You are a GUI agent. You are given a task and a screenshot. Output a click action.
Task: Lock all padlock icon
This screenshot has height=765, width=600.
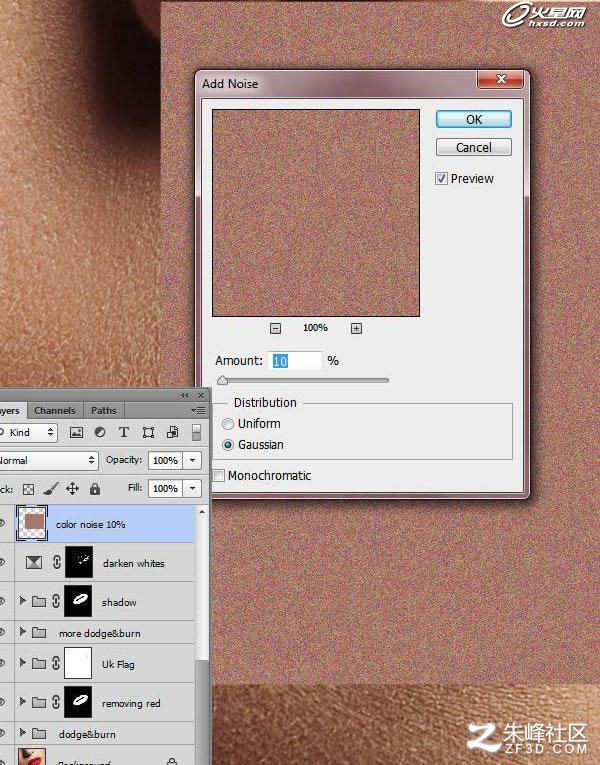pos(95,488)
